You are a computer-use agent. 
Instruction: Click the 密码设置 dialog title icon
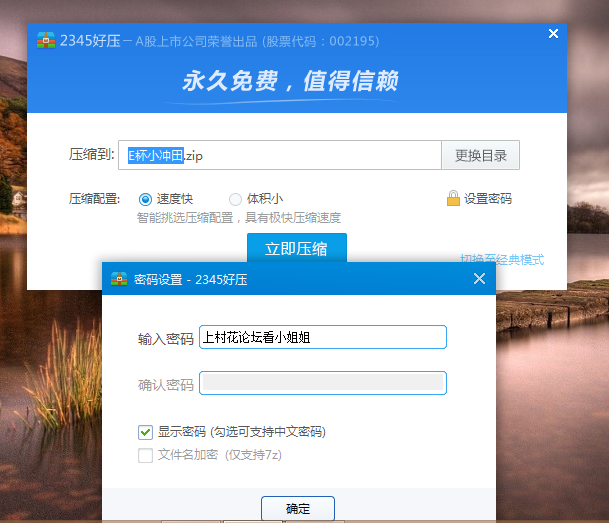pyautogui.click(x=119, y=279)
